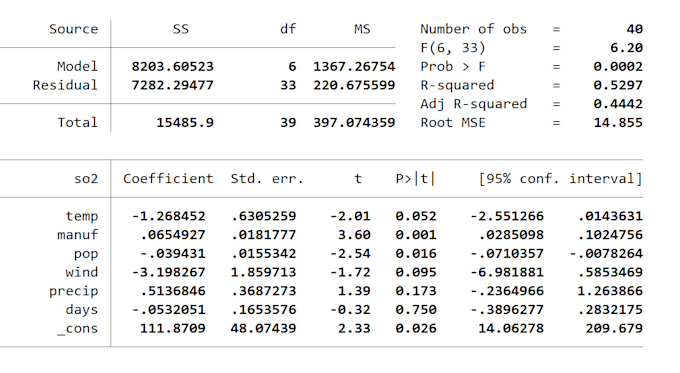
Task: Click pop p-value 0.016
Action: (x=416, y=253)
